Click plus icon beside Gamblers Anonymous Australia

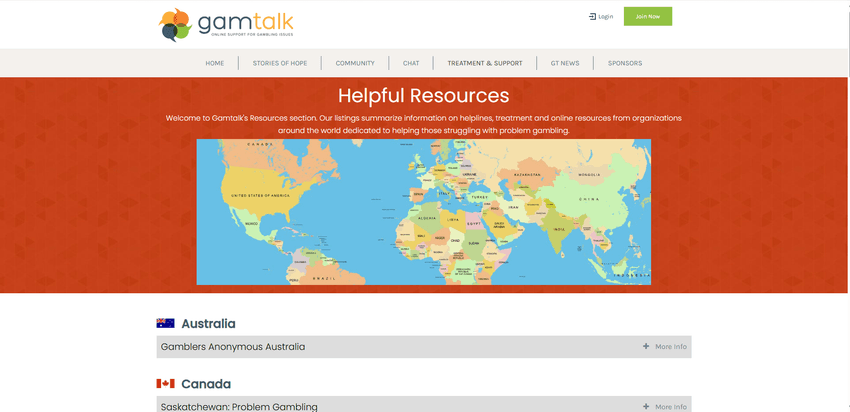(646, 346)
